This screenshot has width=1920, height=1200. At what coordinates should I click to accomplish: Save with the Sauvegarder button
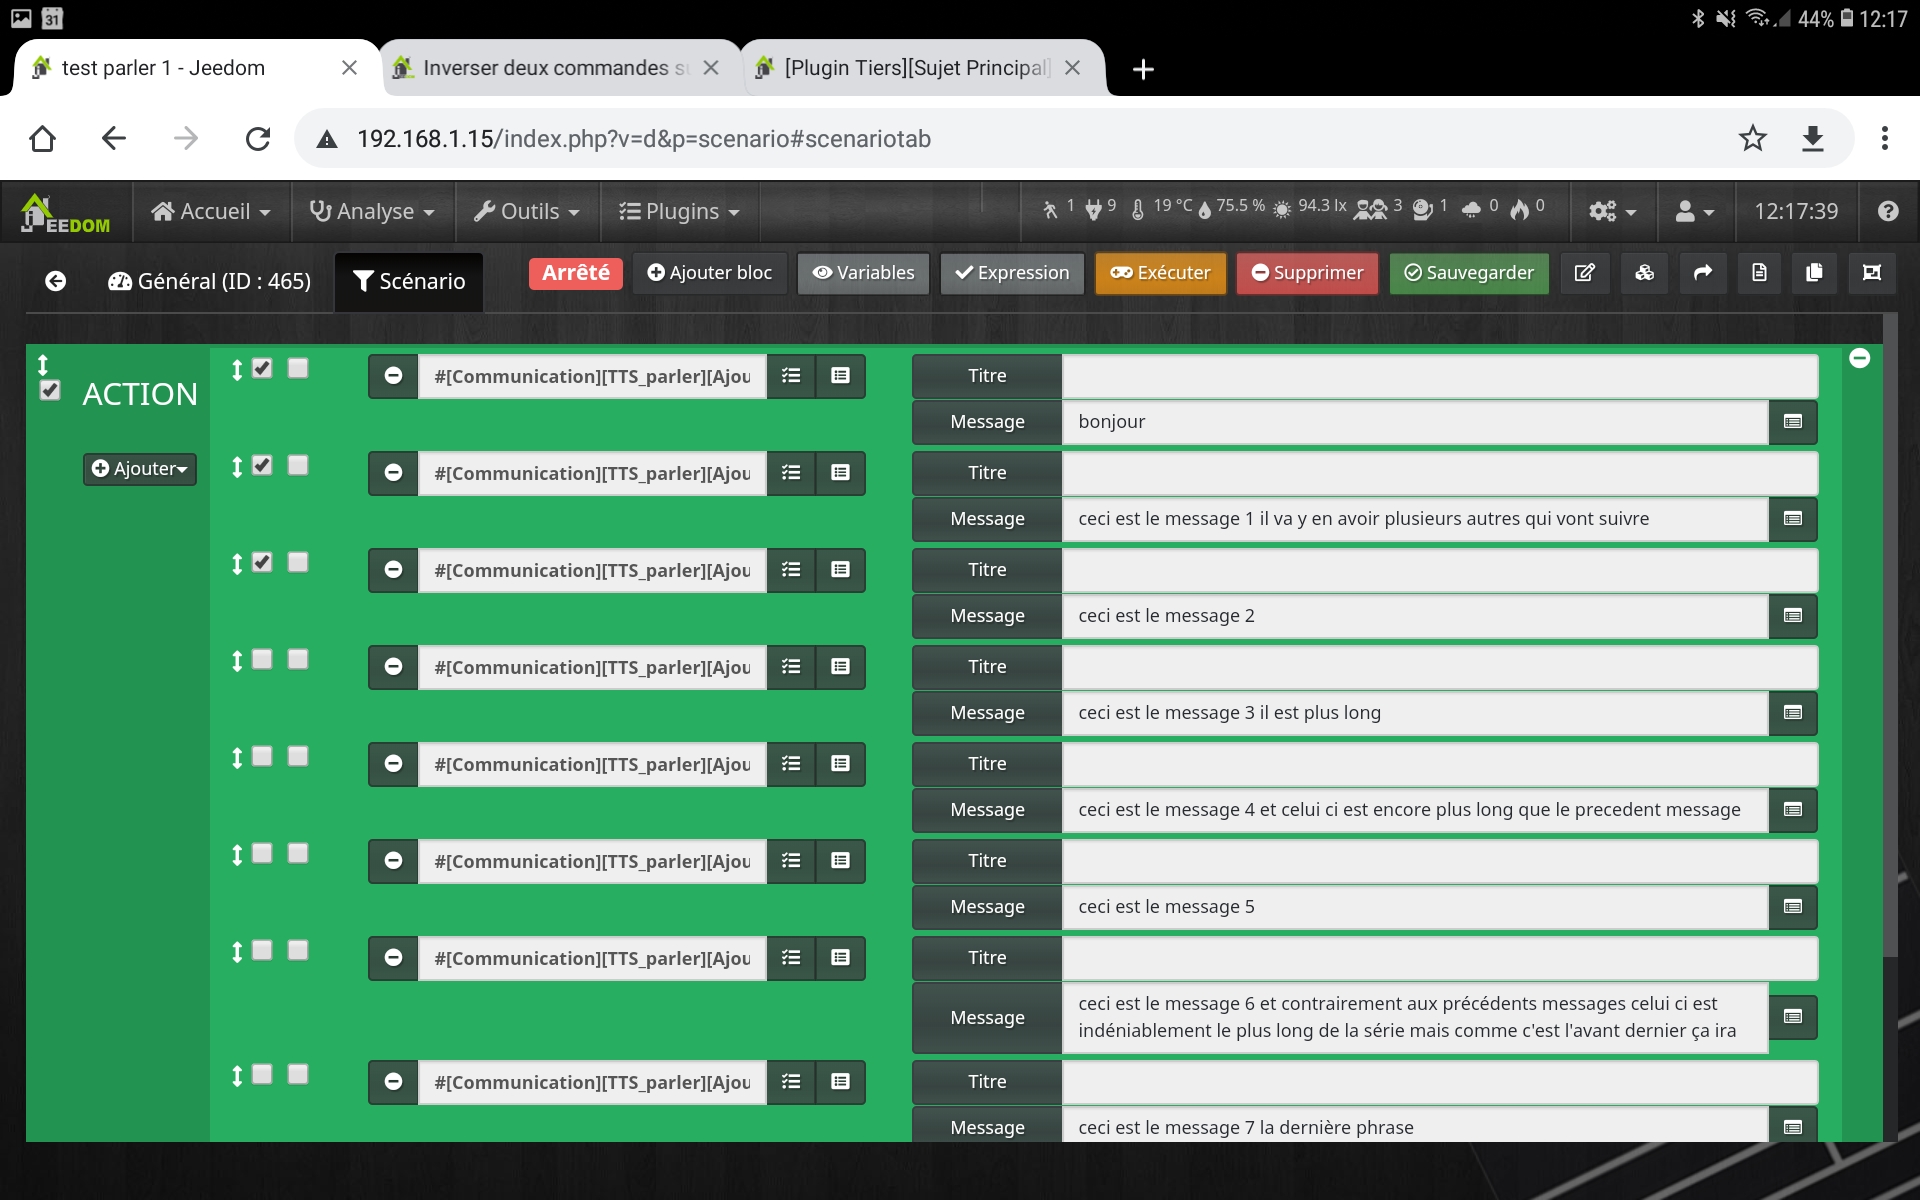point(1469,273)
